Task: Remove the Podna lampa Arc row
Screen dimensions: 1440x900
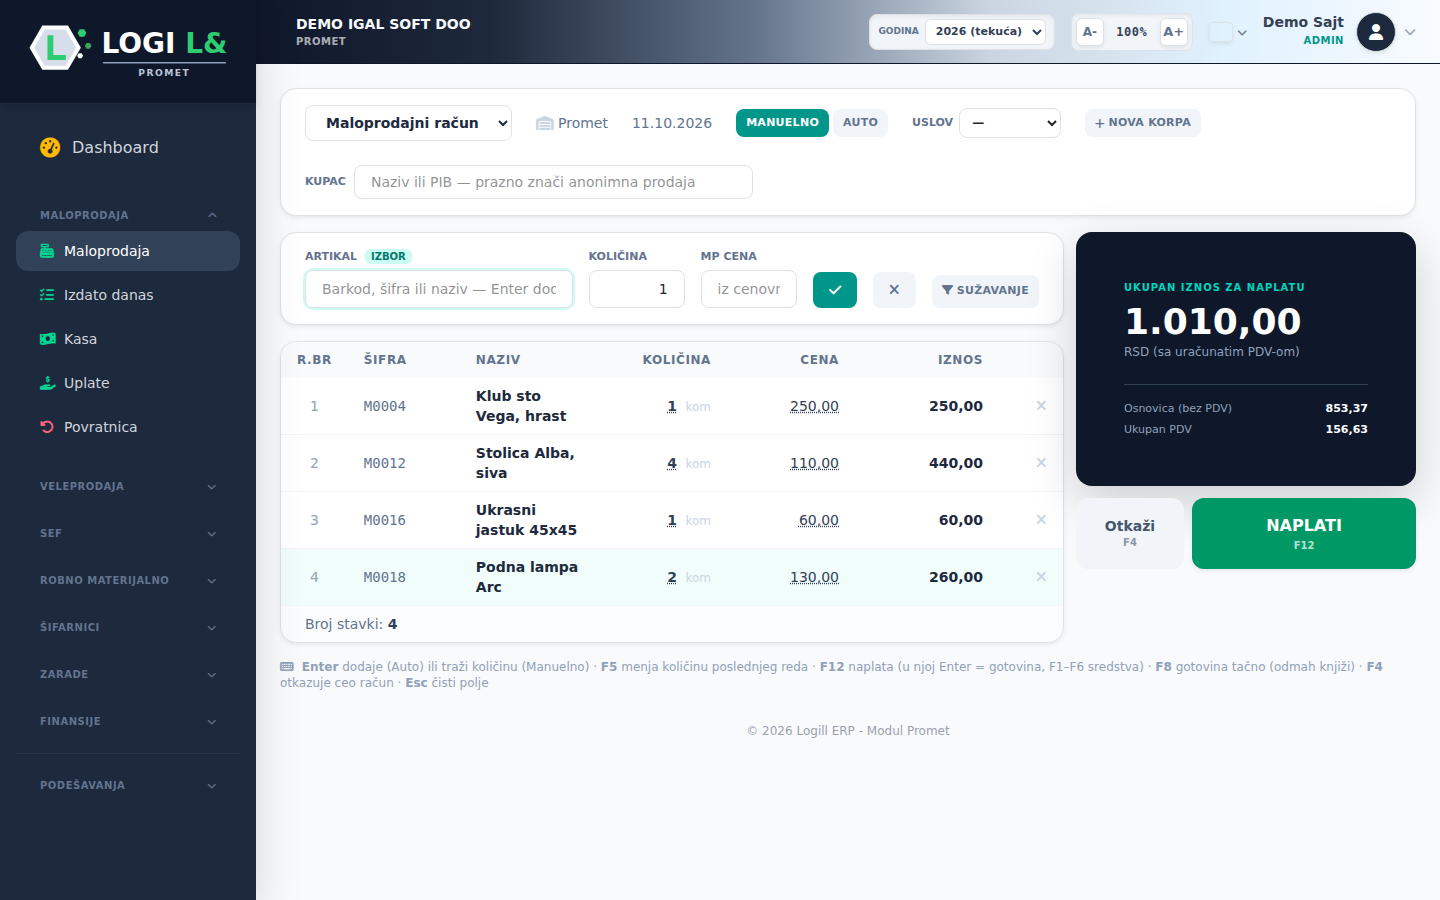Action: [x=1041, y=576]
